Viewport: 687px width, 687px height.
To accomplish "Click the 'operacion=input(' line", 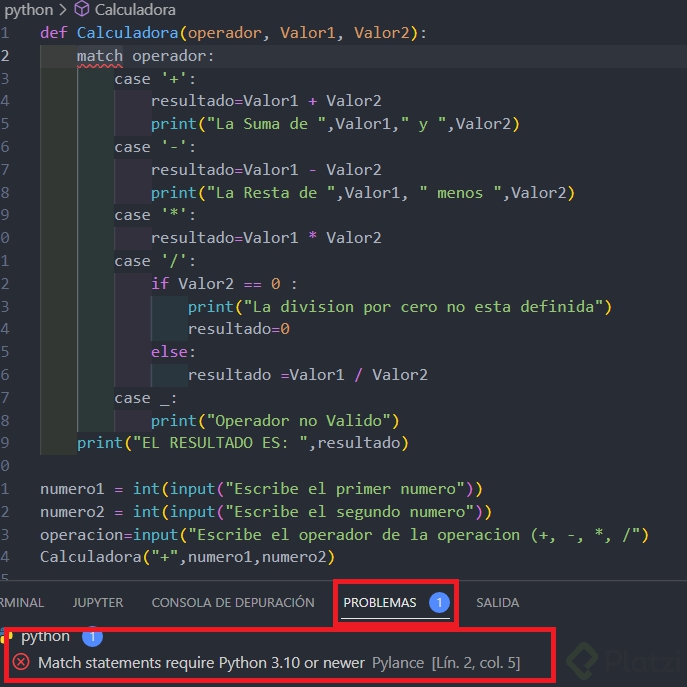I will click(344, 535).
